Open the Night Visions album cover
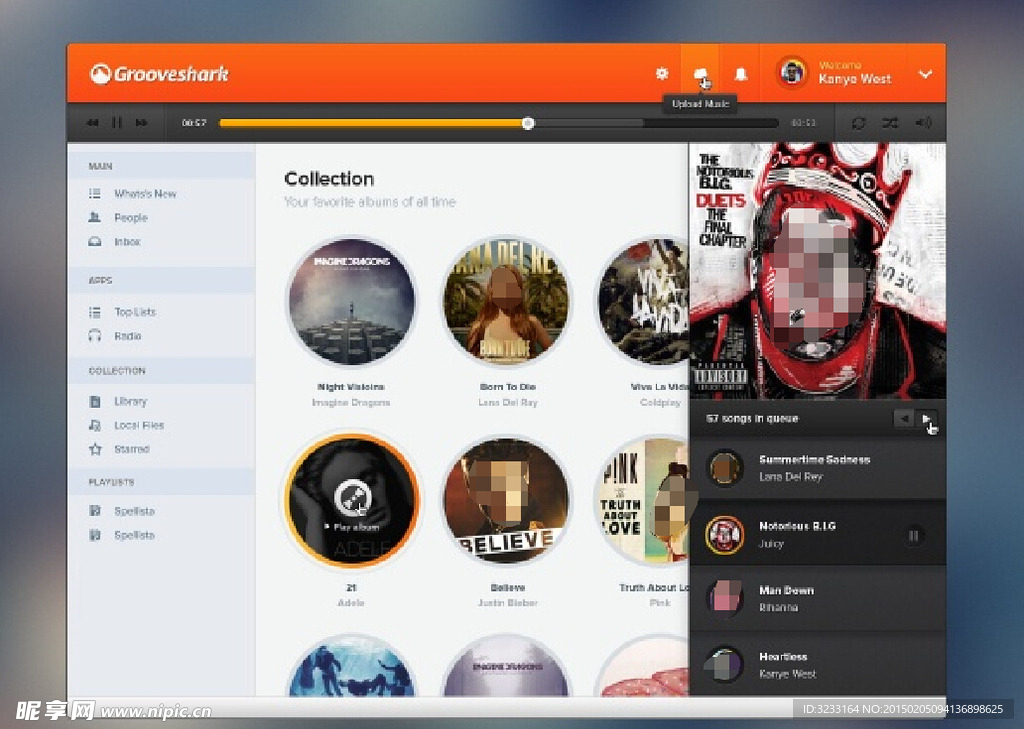Viewport: 1024px width, 729px height. coord(351,302)
